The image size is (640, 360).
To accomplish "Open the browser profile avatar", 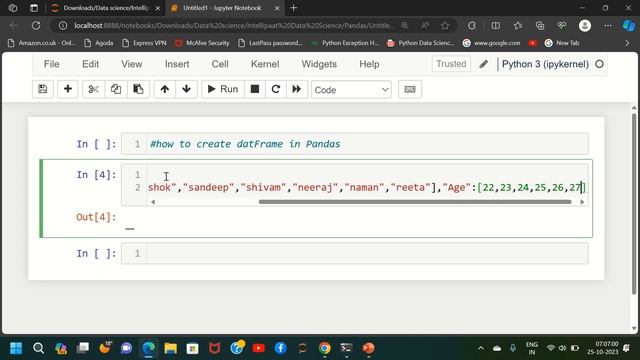I will 585,25.
